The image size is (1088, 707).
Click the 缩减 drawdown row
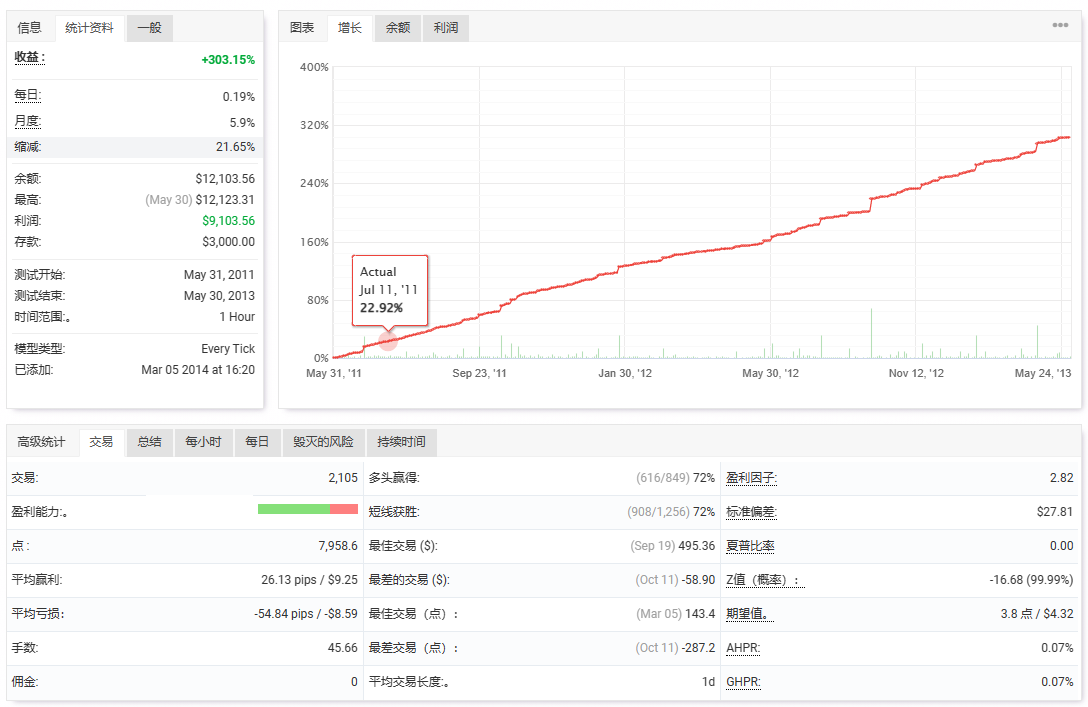point(134,147)
